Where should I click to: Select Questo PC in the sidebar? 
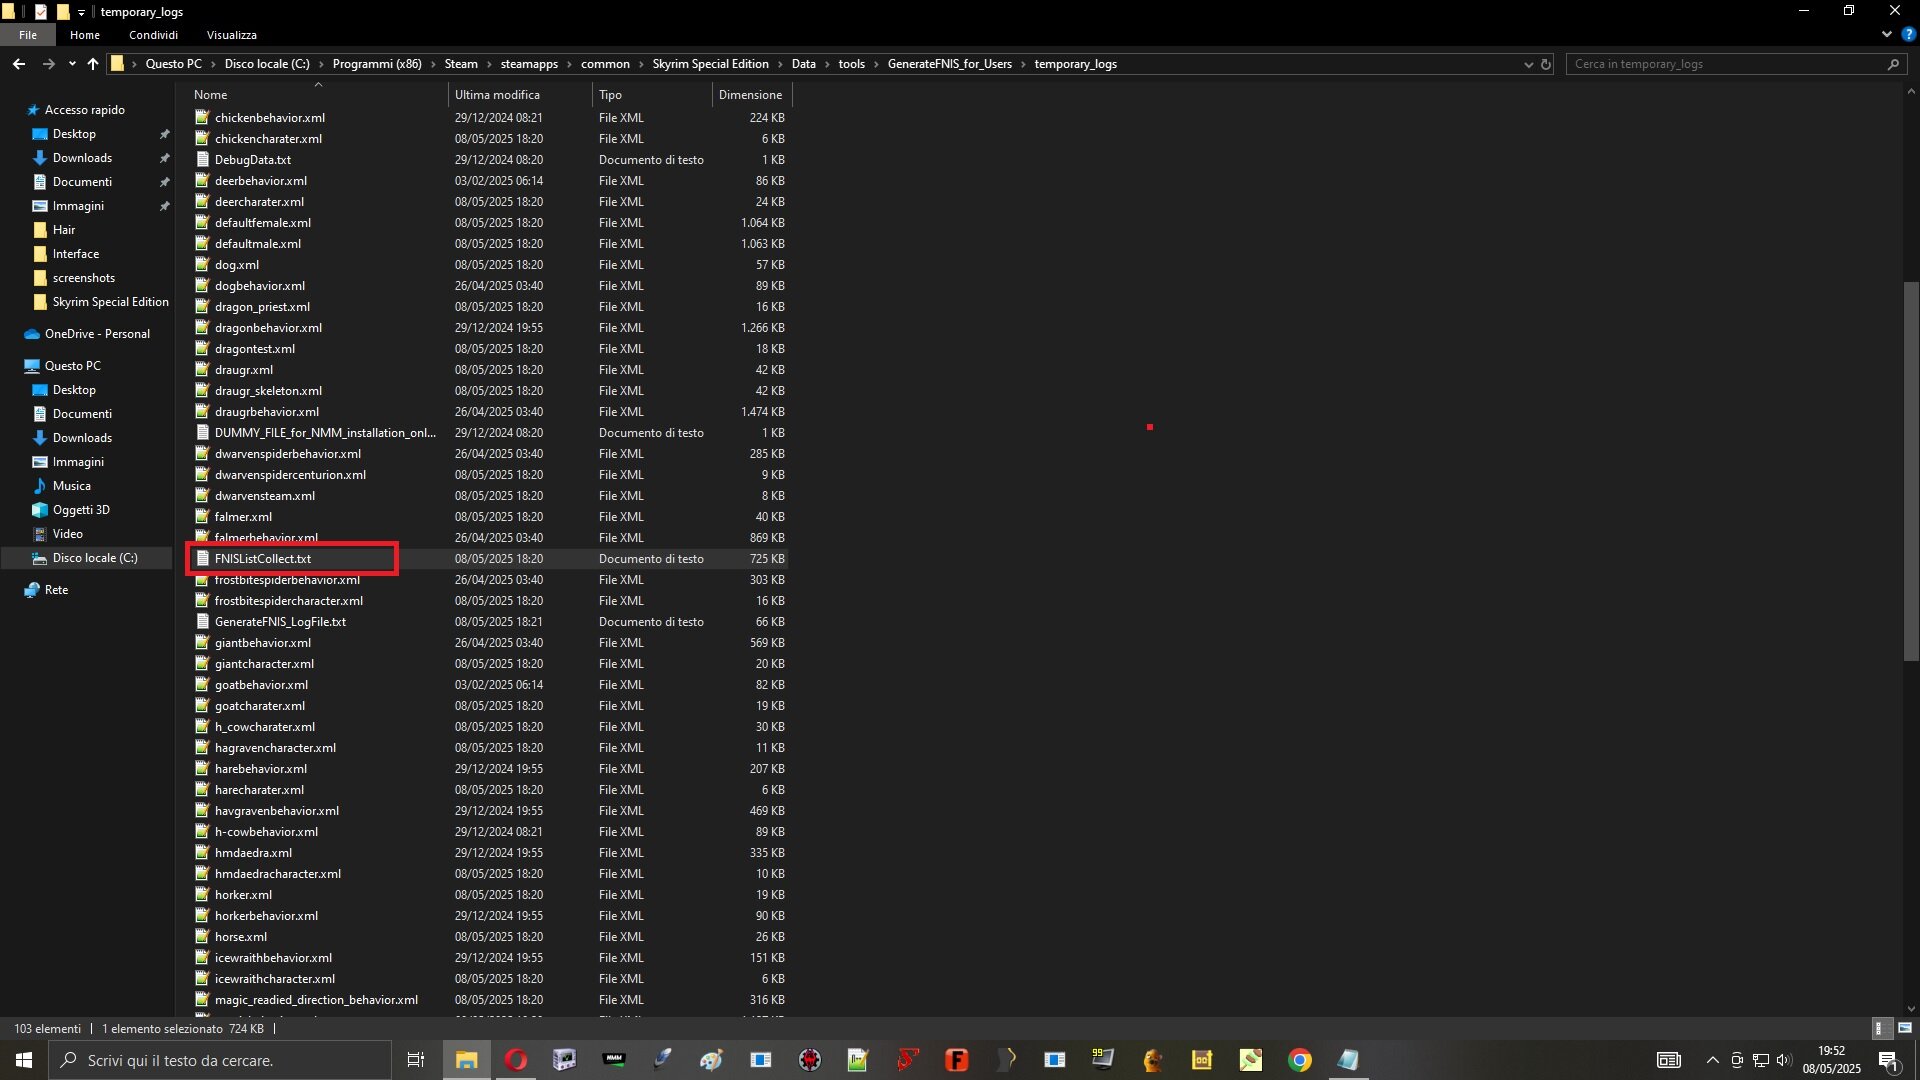(72, 366)
